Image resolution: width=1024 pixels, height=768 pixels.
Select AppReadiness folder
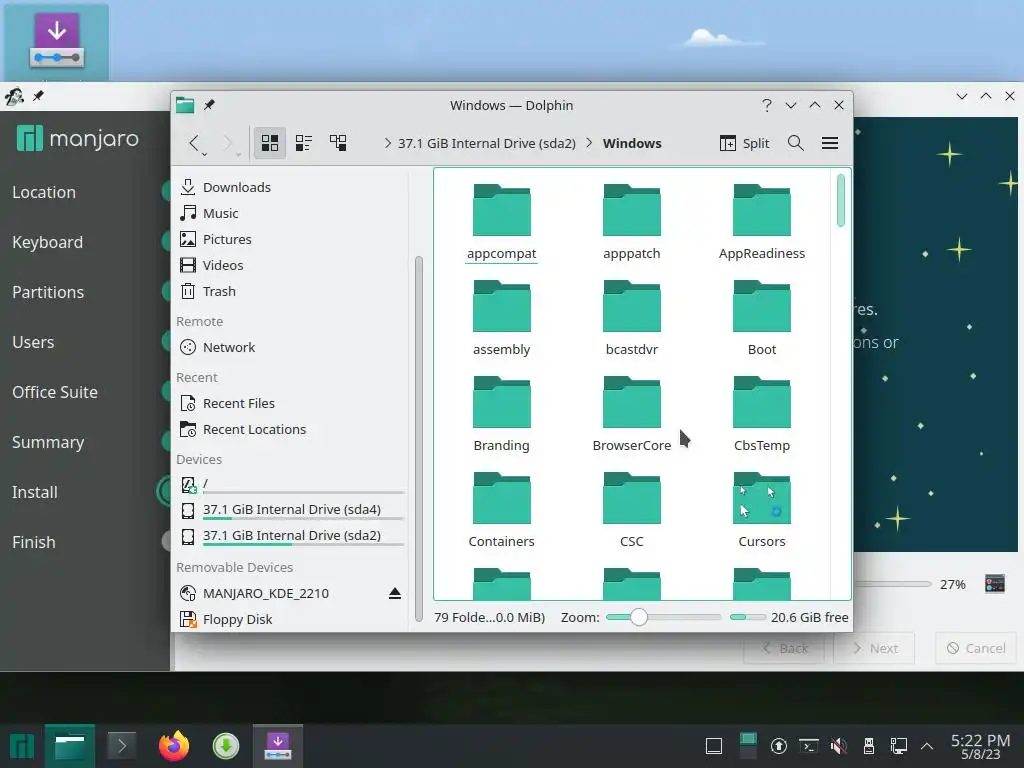click(x=761, y=223)
